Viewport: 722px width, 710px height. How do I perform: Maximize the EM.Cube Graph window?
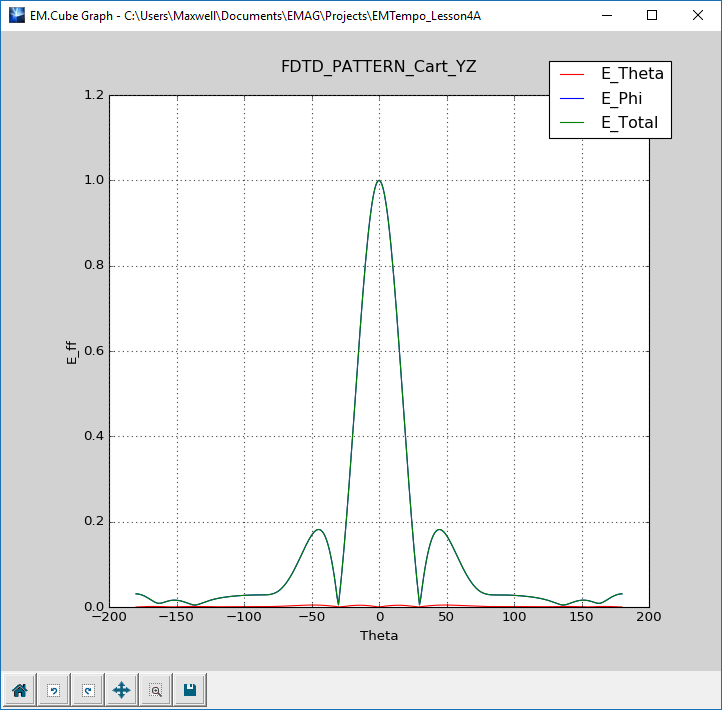tap(652, 15)
